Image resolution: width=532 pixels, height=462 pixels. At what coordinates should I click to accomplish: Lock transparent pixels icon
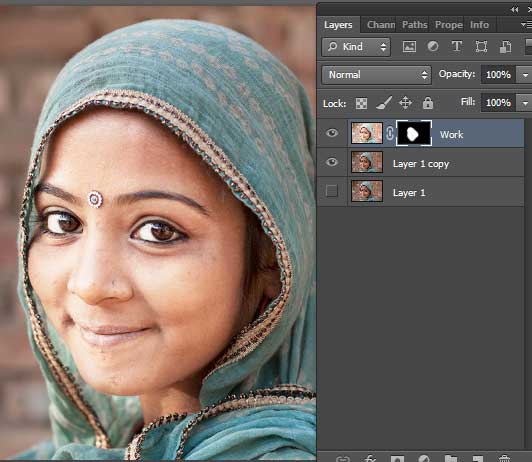click(x=361, y=103)
